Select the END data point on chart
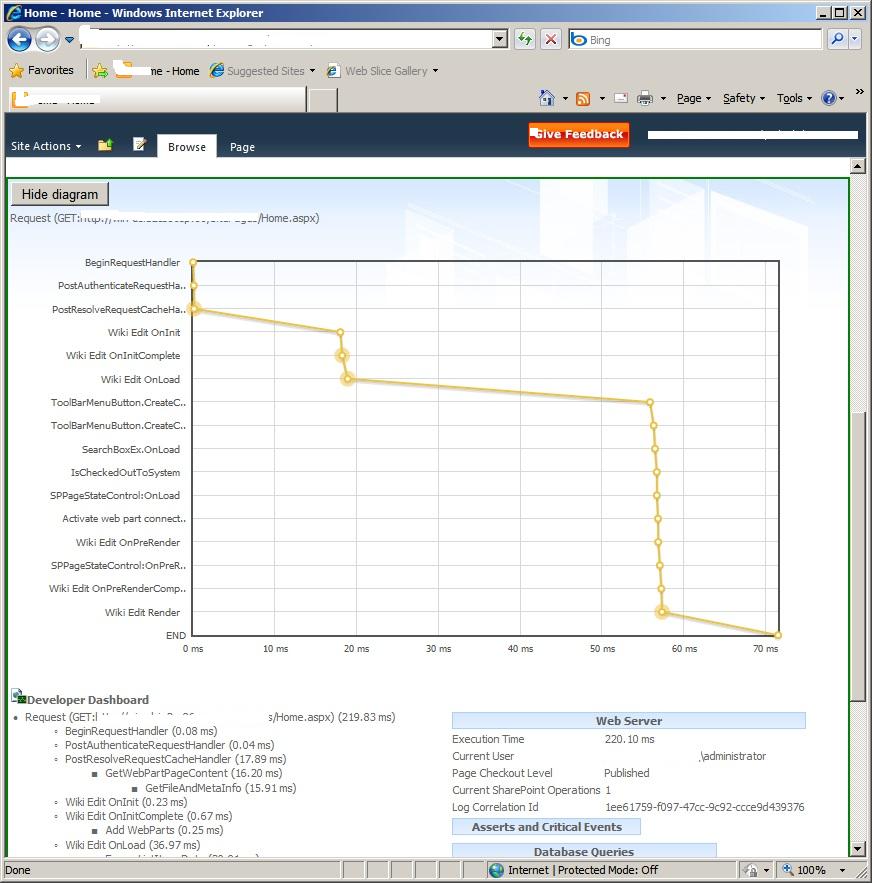The width and height of the screenshot is (872, 883). coord(778,635)
